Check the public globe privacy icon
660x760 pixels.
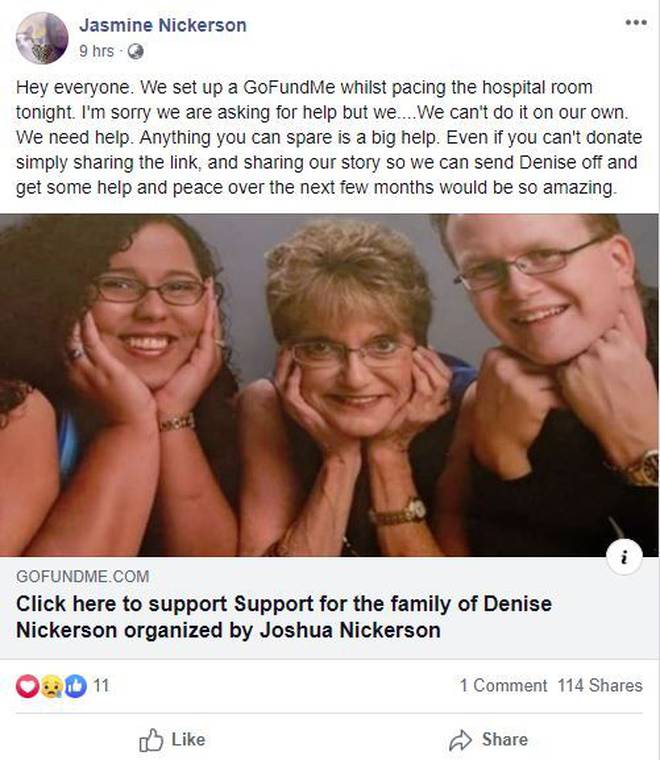pos(135,51)
